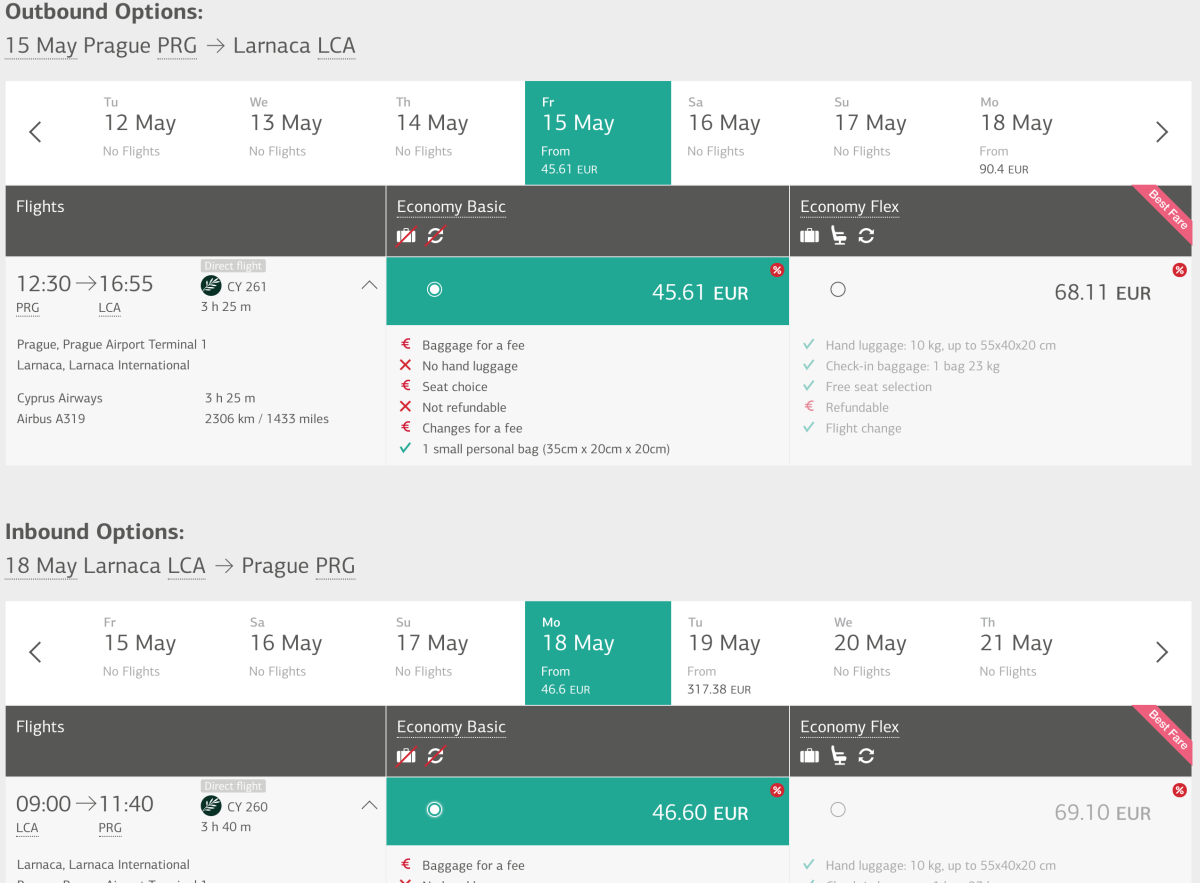The height and width of the screenshot is (883, 1200).
Task: Click outbound Economy Flex flight change icon
Action: point(866,236)
